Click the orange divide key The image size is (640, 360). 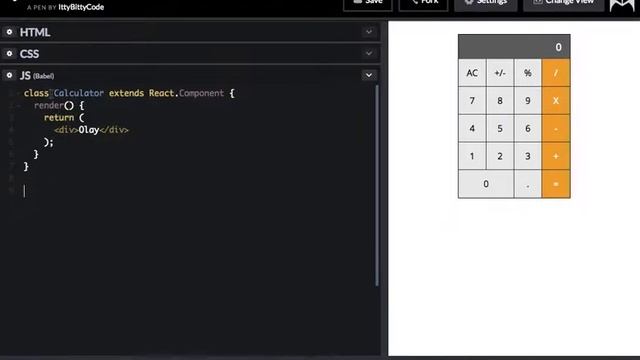pos(556,73)
